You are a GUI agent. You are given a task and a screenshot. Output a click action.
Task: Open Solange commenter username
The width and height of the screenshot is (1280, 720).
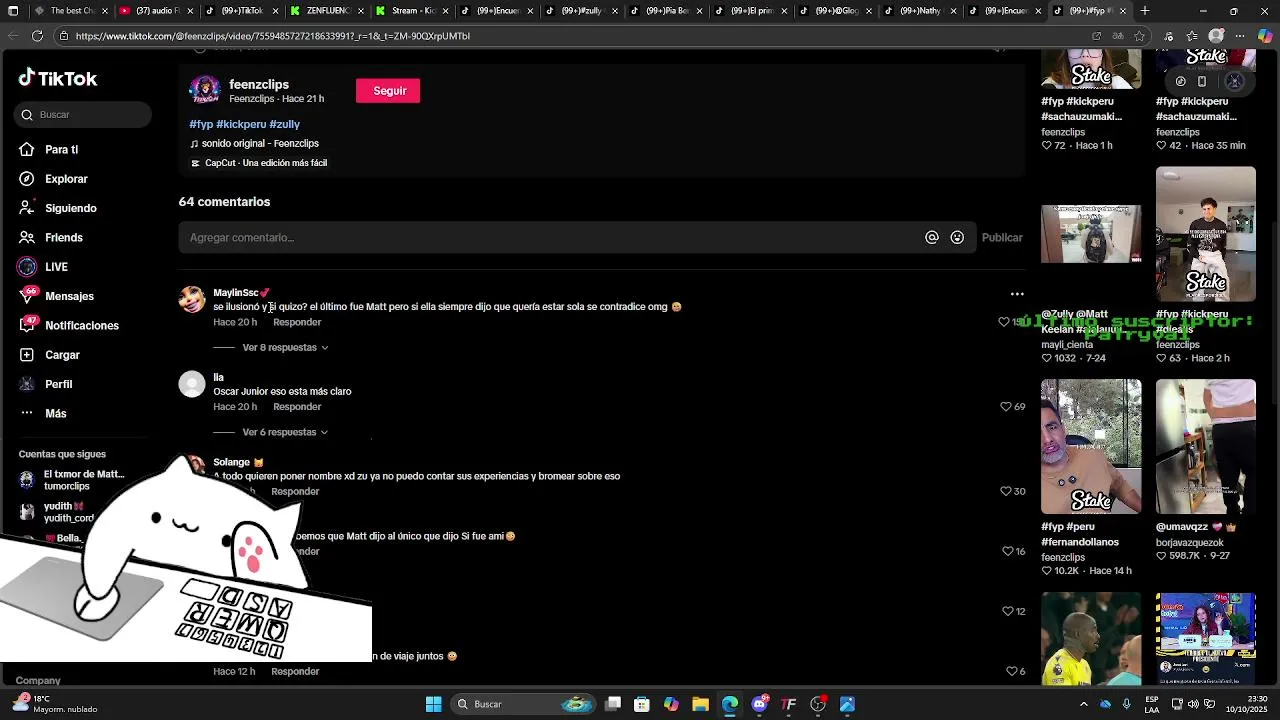point(231,462)
